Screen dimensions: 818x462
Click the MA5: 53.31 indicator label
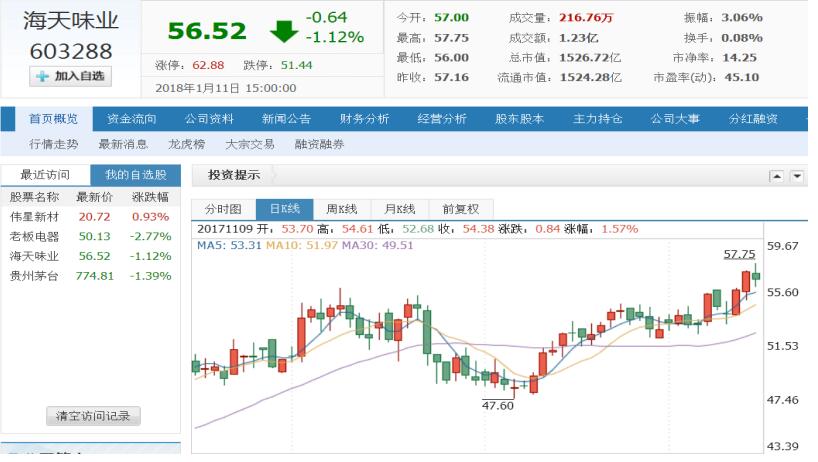pos(229,246)
